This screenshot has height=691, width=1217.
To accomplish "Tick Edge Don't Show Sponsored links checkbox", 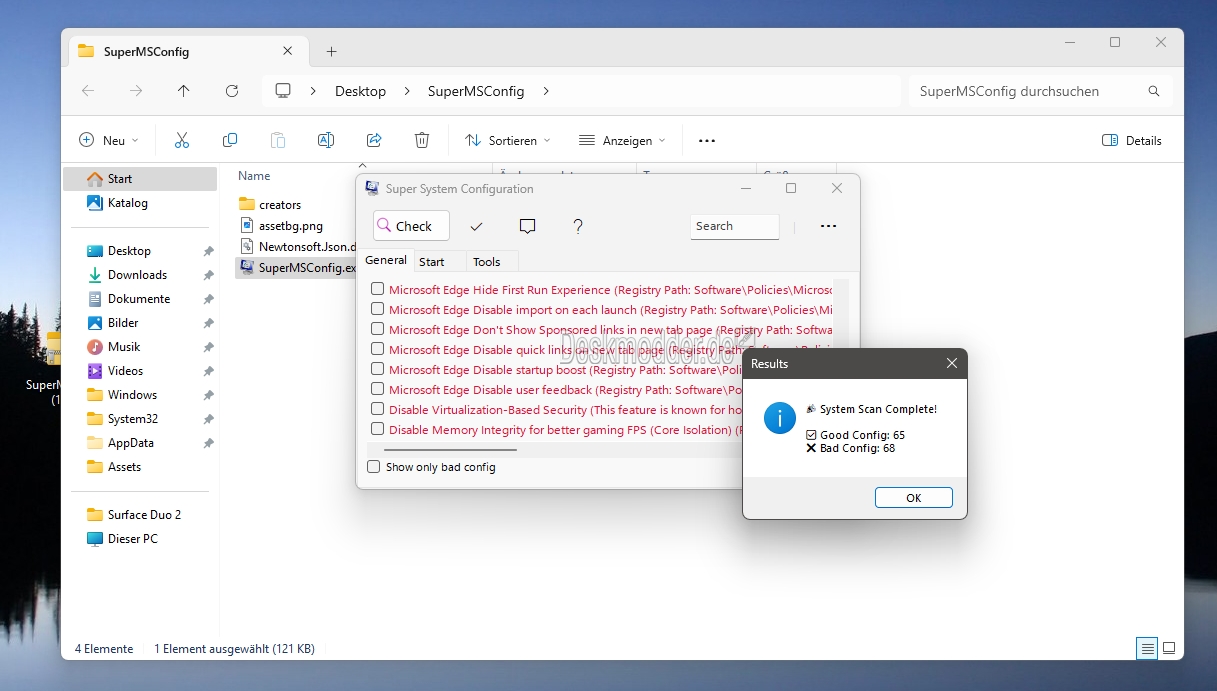I will [x=377, y=329].
